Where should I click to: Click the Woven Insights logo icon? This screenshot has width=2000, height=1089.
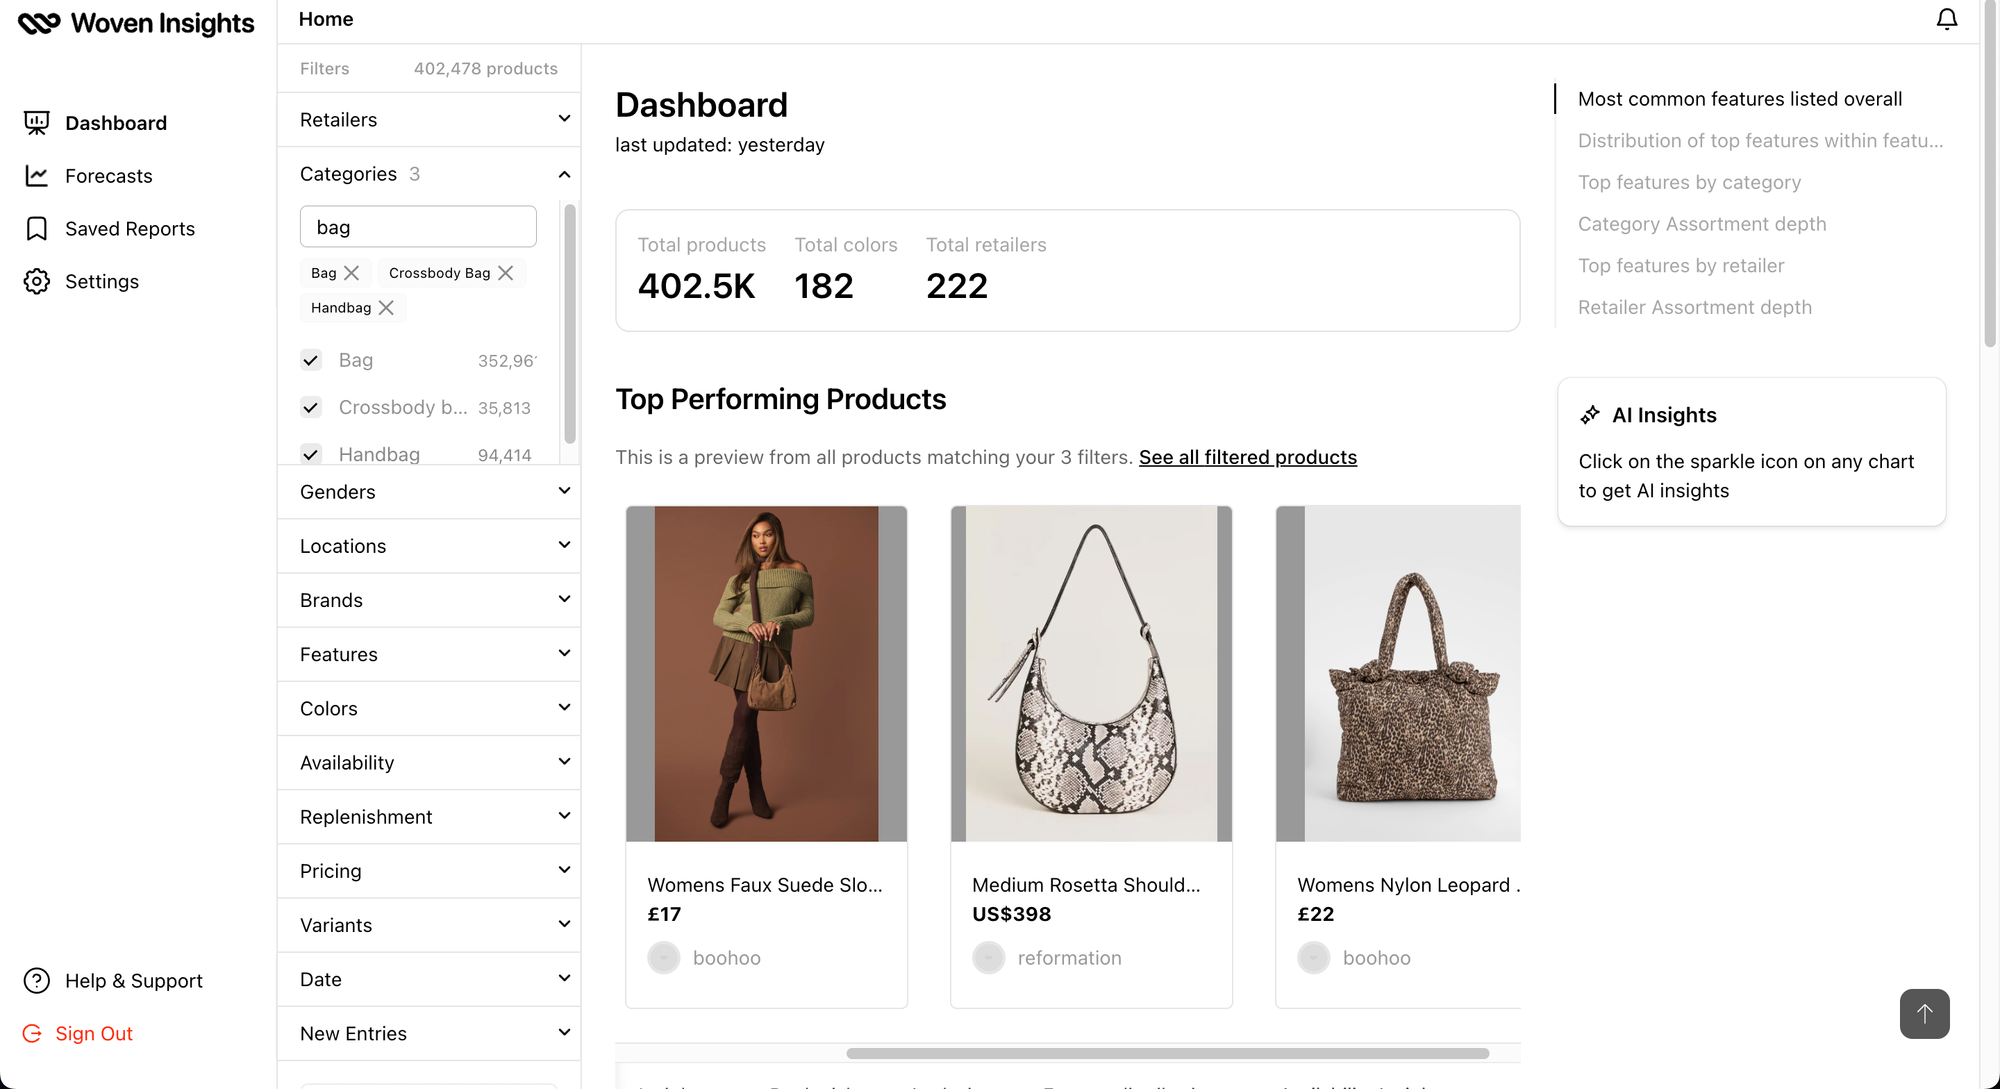(x=38, y=19)
